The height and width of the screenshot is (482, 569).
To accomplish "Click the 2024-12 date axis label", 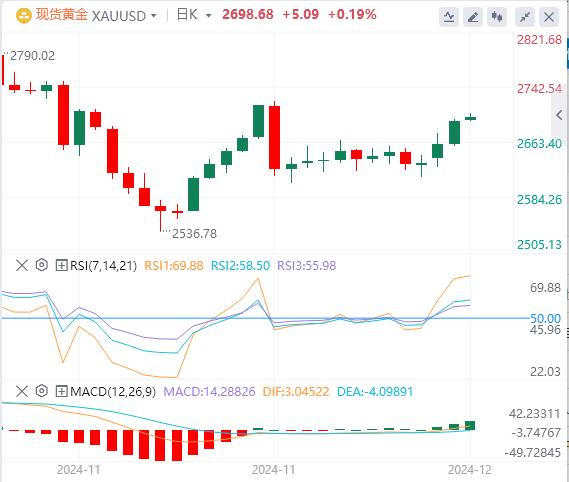I will 470,470.
